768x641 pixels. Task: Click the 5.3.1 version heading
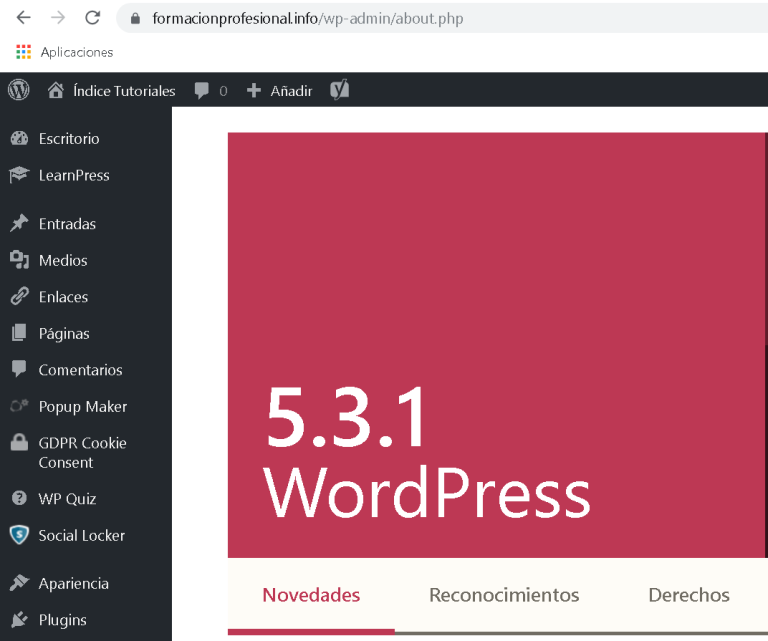point(346,417)
